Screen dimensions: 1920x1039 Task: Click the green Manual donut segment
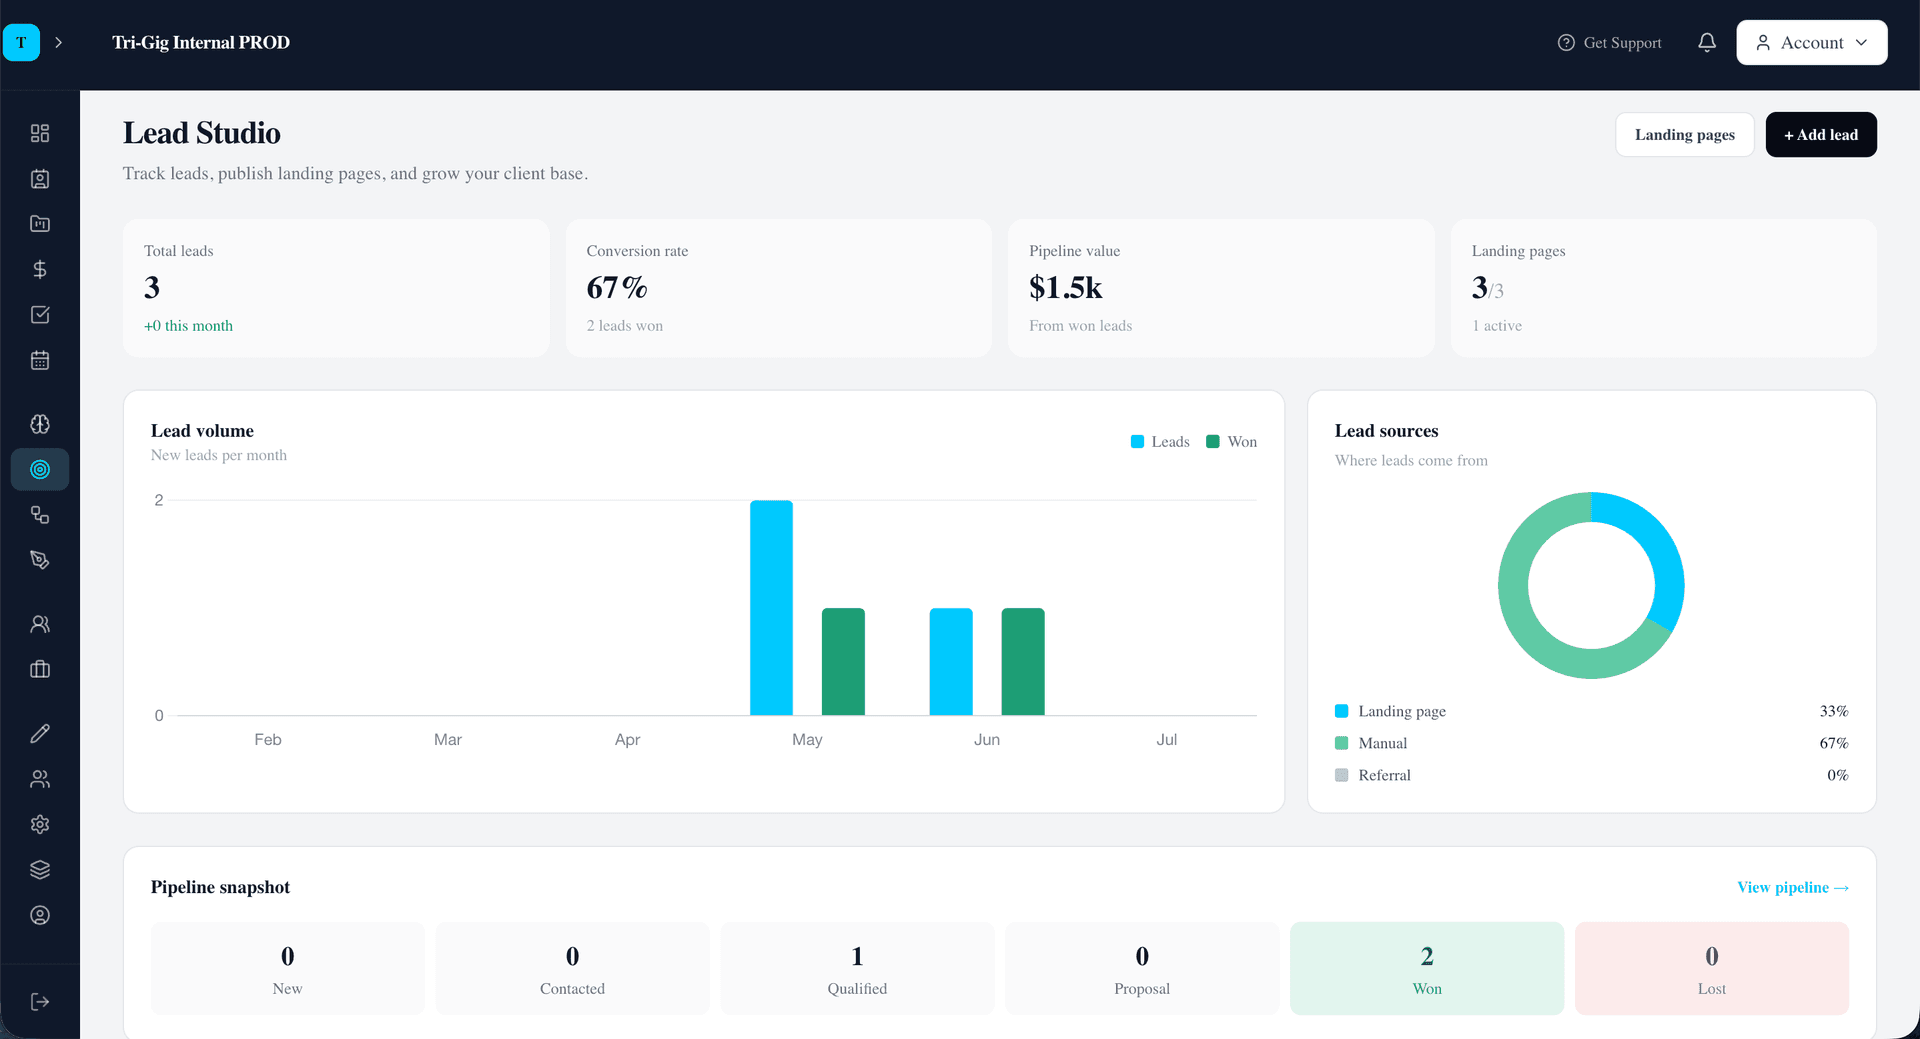[x=1520, y=616]
